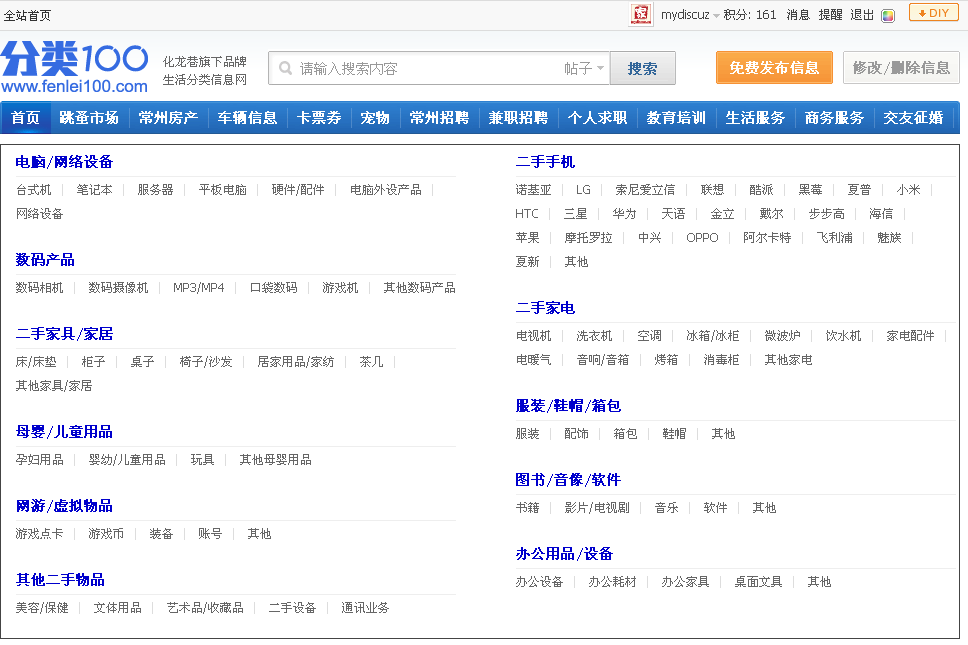Click the 箱包 link

625,434
